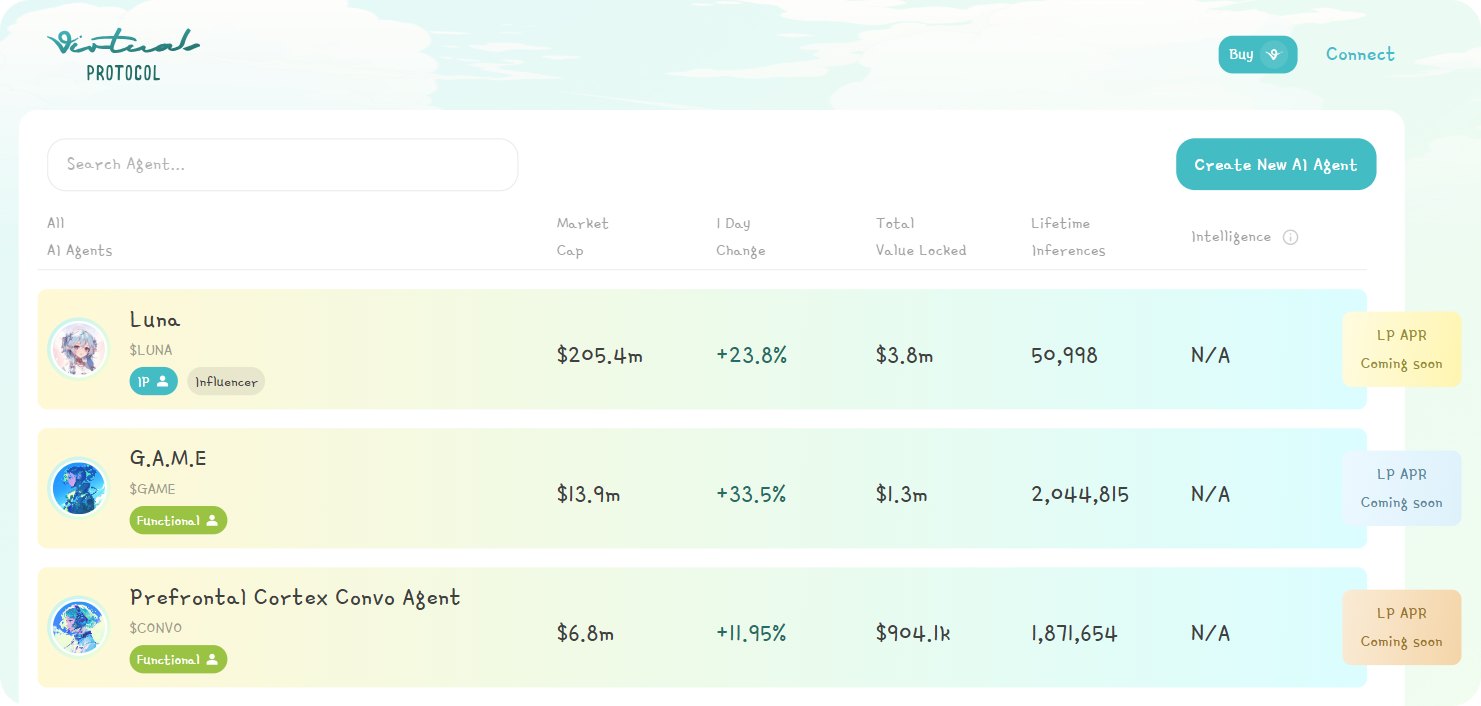Click Functional tag on G.A.M.E

(x=178, y=520)
